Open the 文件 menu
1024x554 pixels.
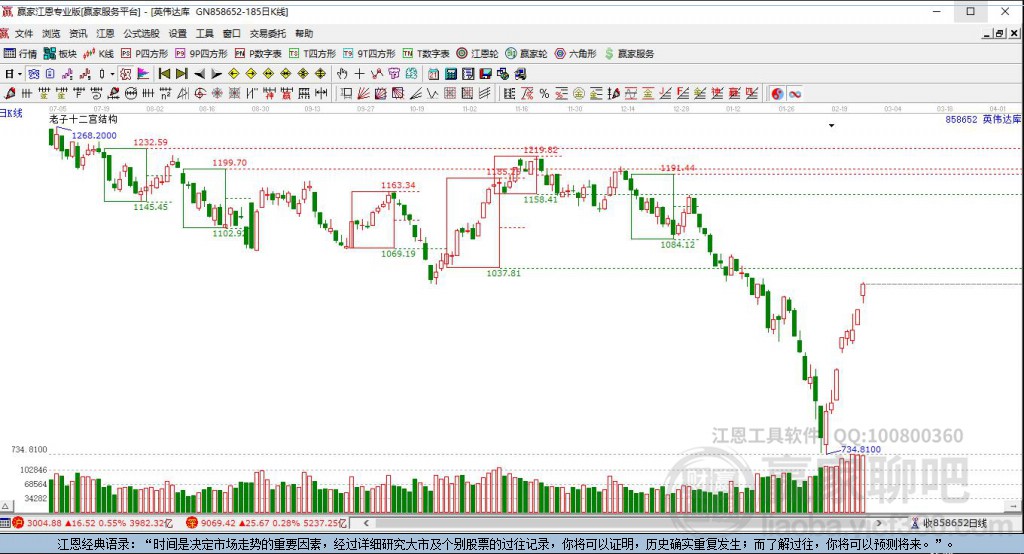coord(24,33)
